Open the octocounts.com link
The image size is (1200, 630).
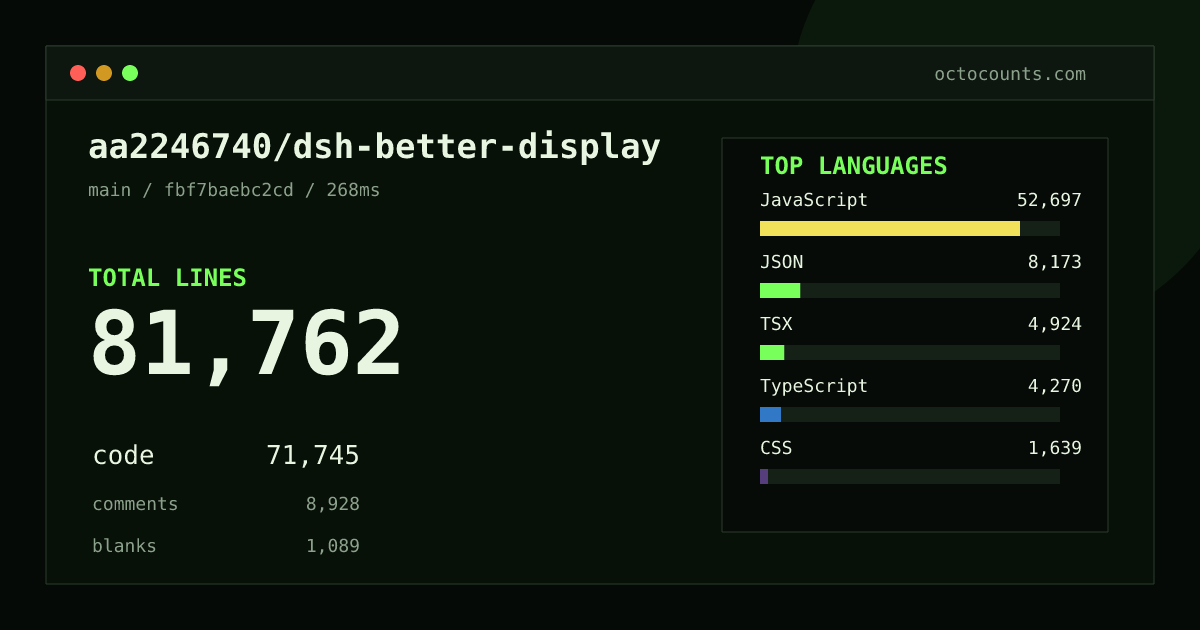click(1010, 74)
